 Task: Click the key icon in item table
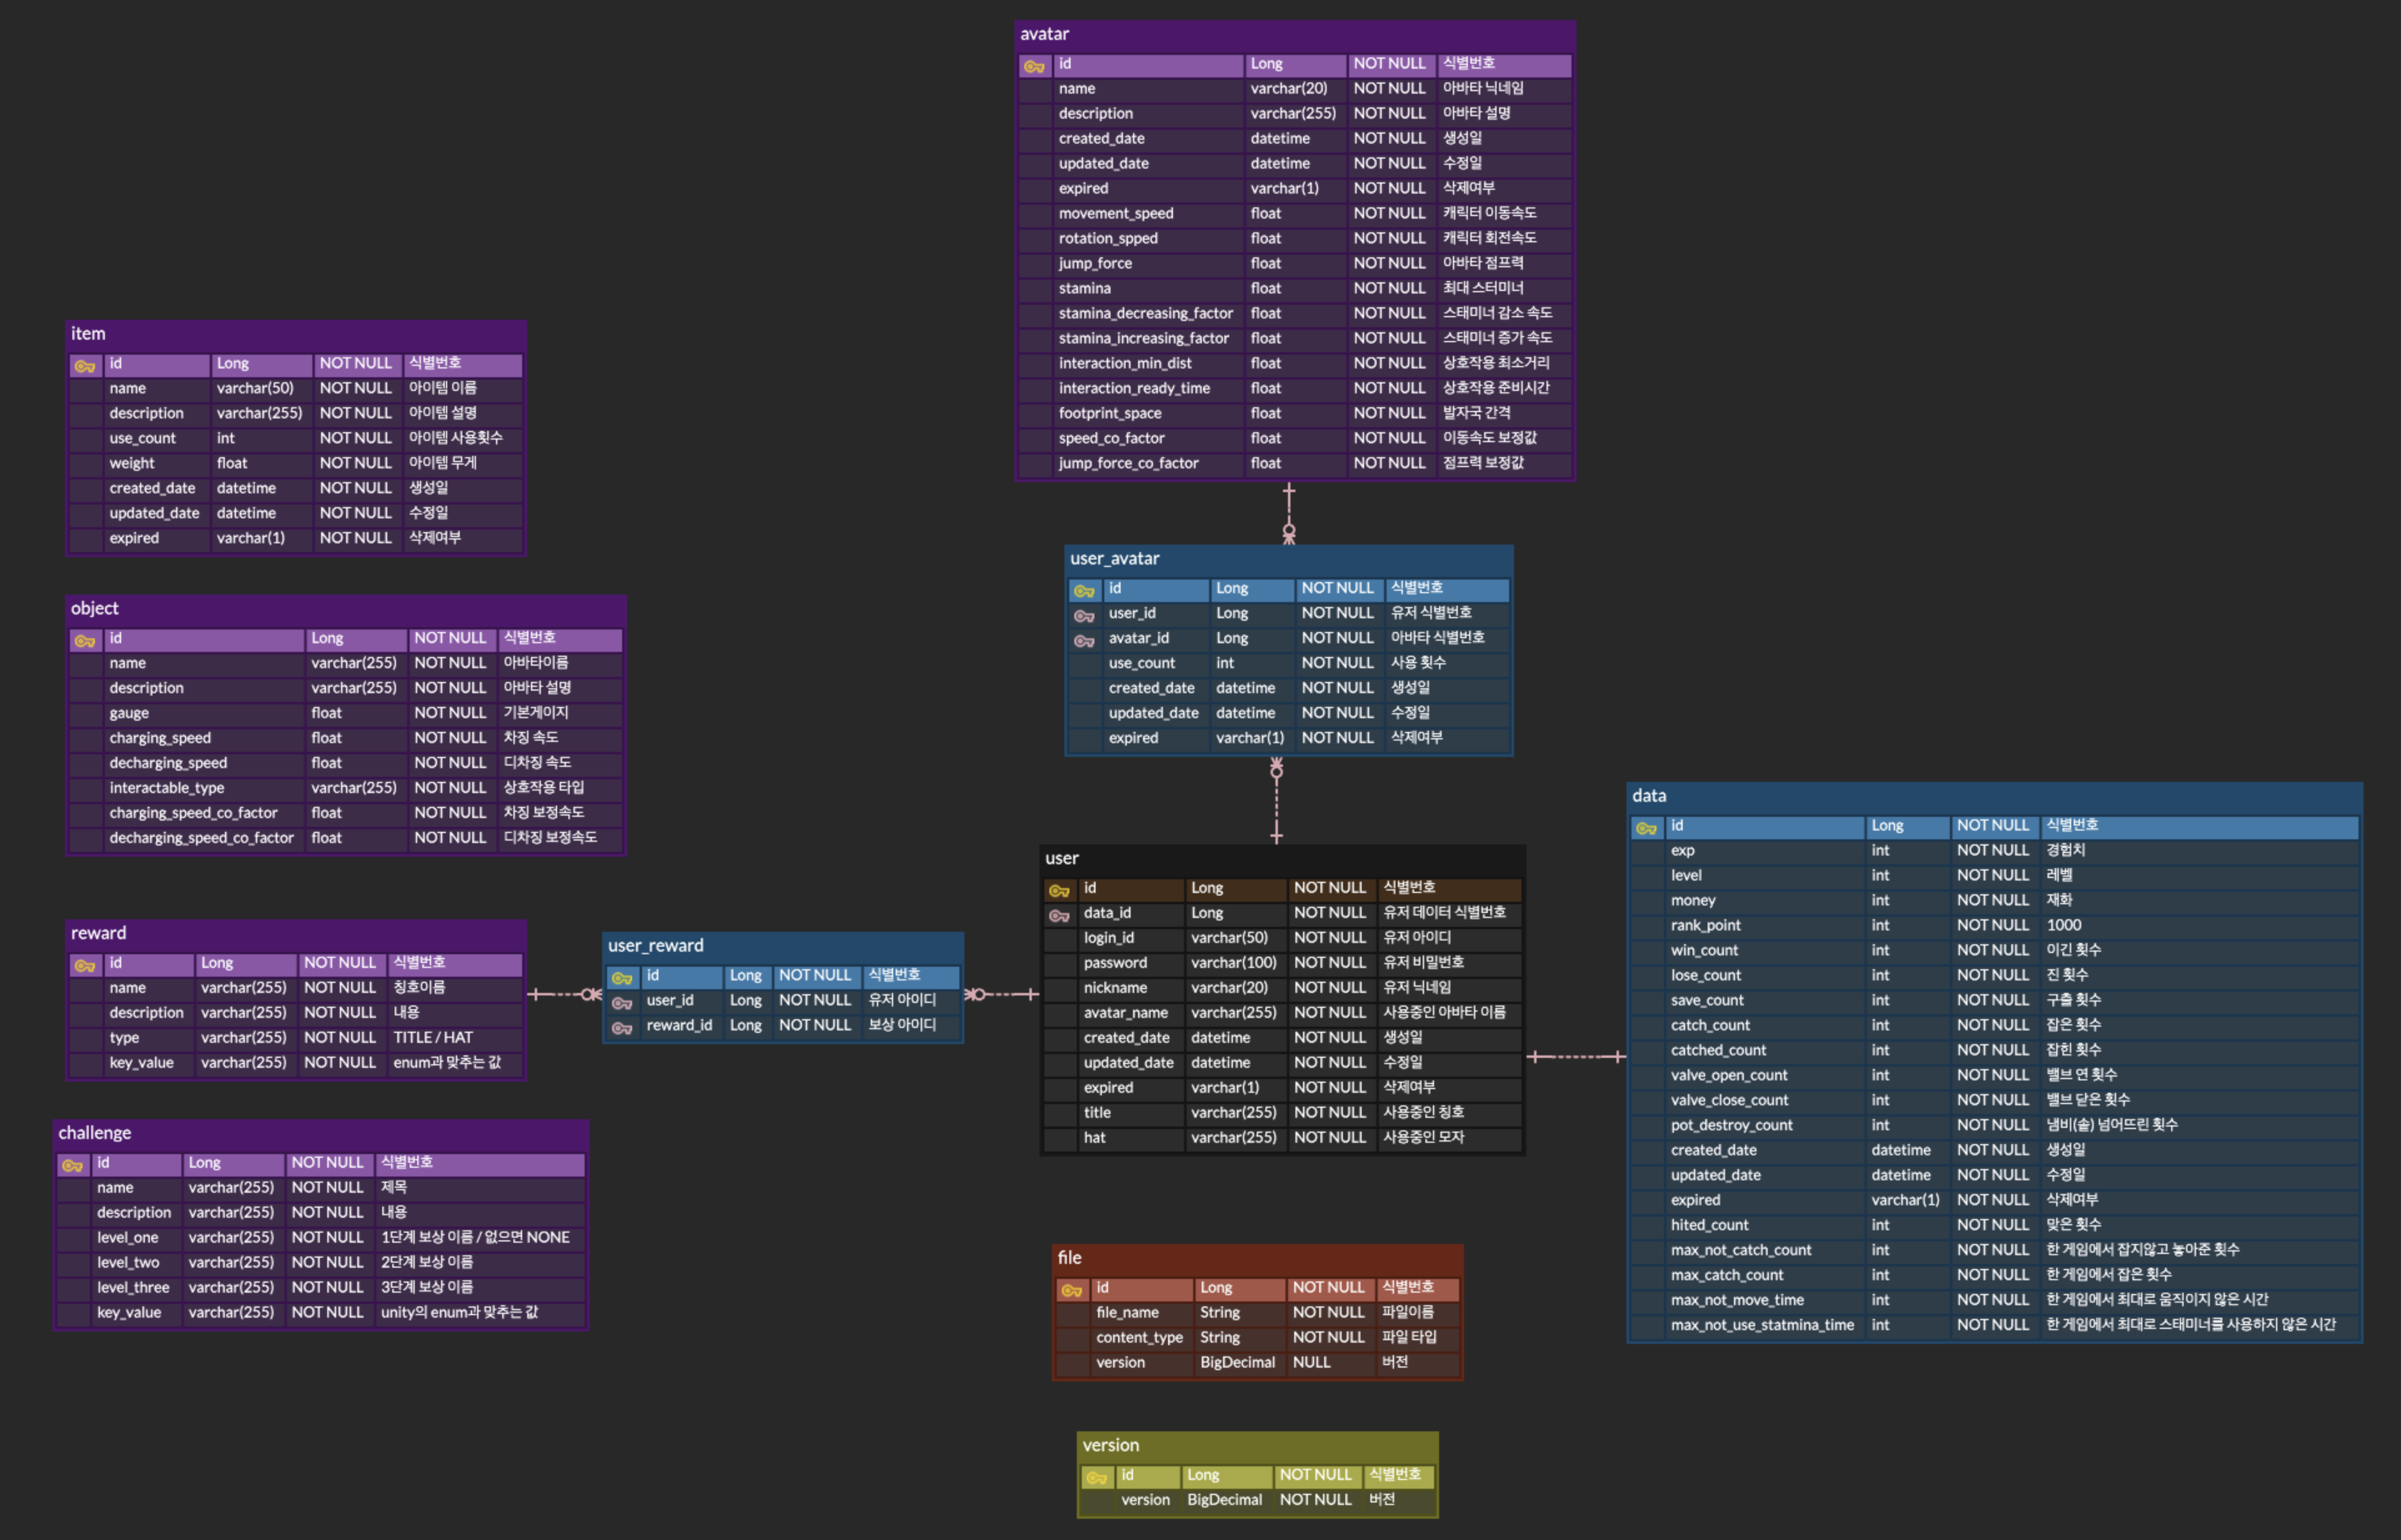click(x=85, y=366)
